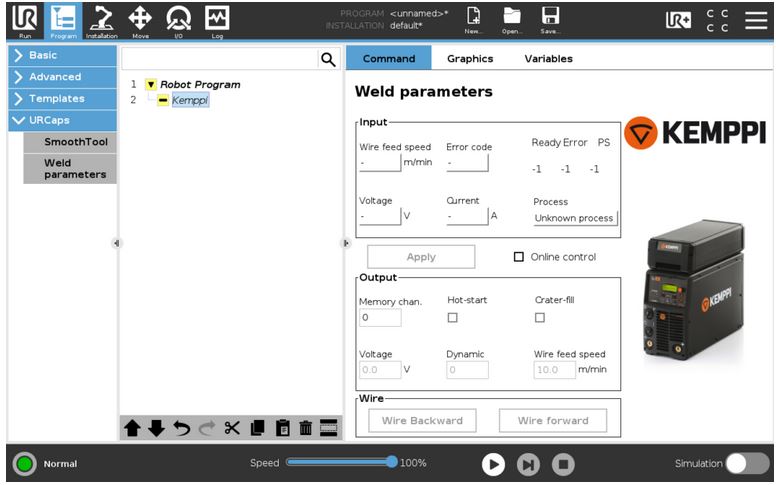Screen dimensions: 776x485
Task: Select the Program icon in header
Action: tap(63, 21)
